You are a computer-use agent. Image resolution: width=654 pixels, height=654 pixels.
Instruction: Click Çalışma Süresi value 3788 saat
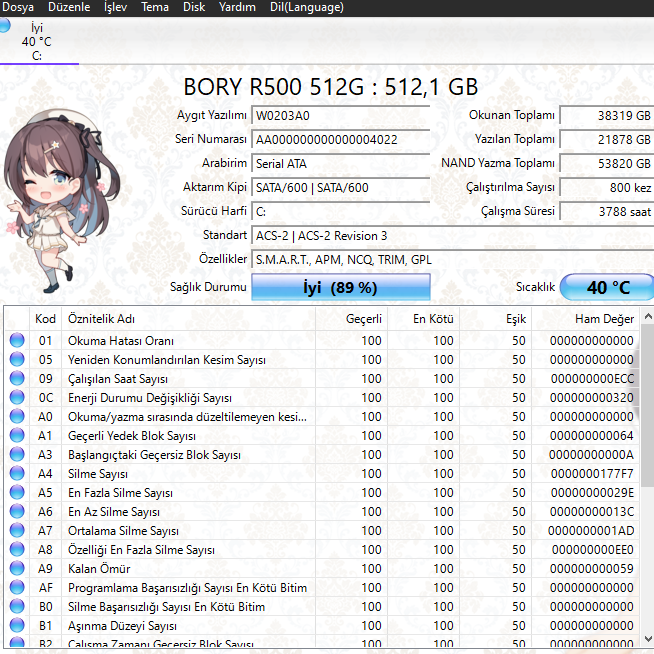(x=607, y=211)
